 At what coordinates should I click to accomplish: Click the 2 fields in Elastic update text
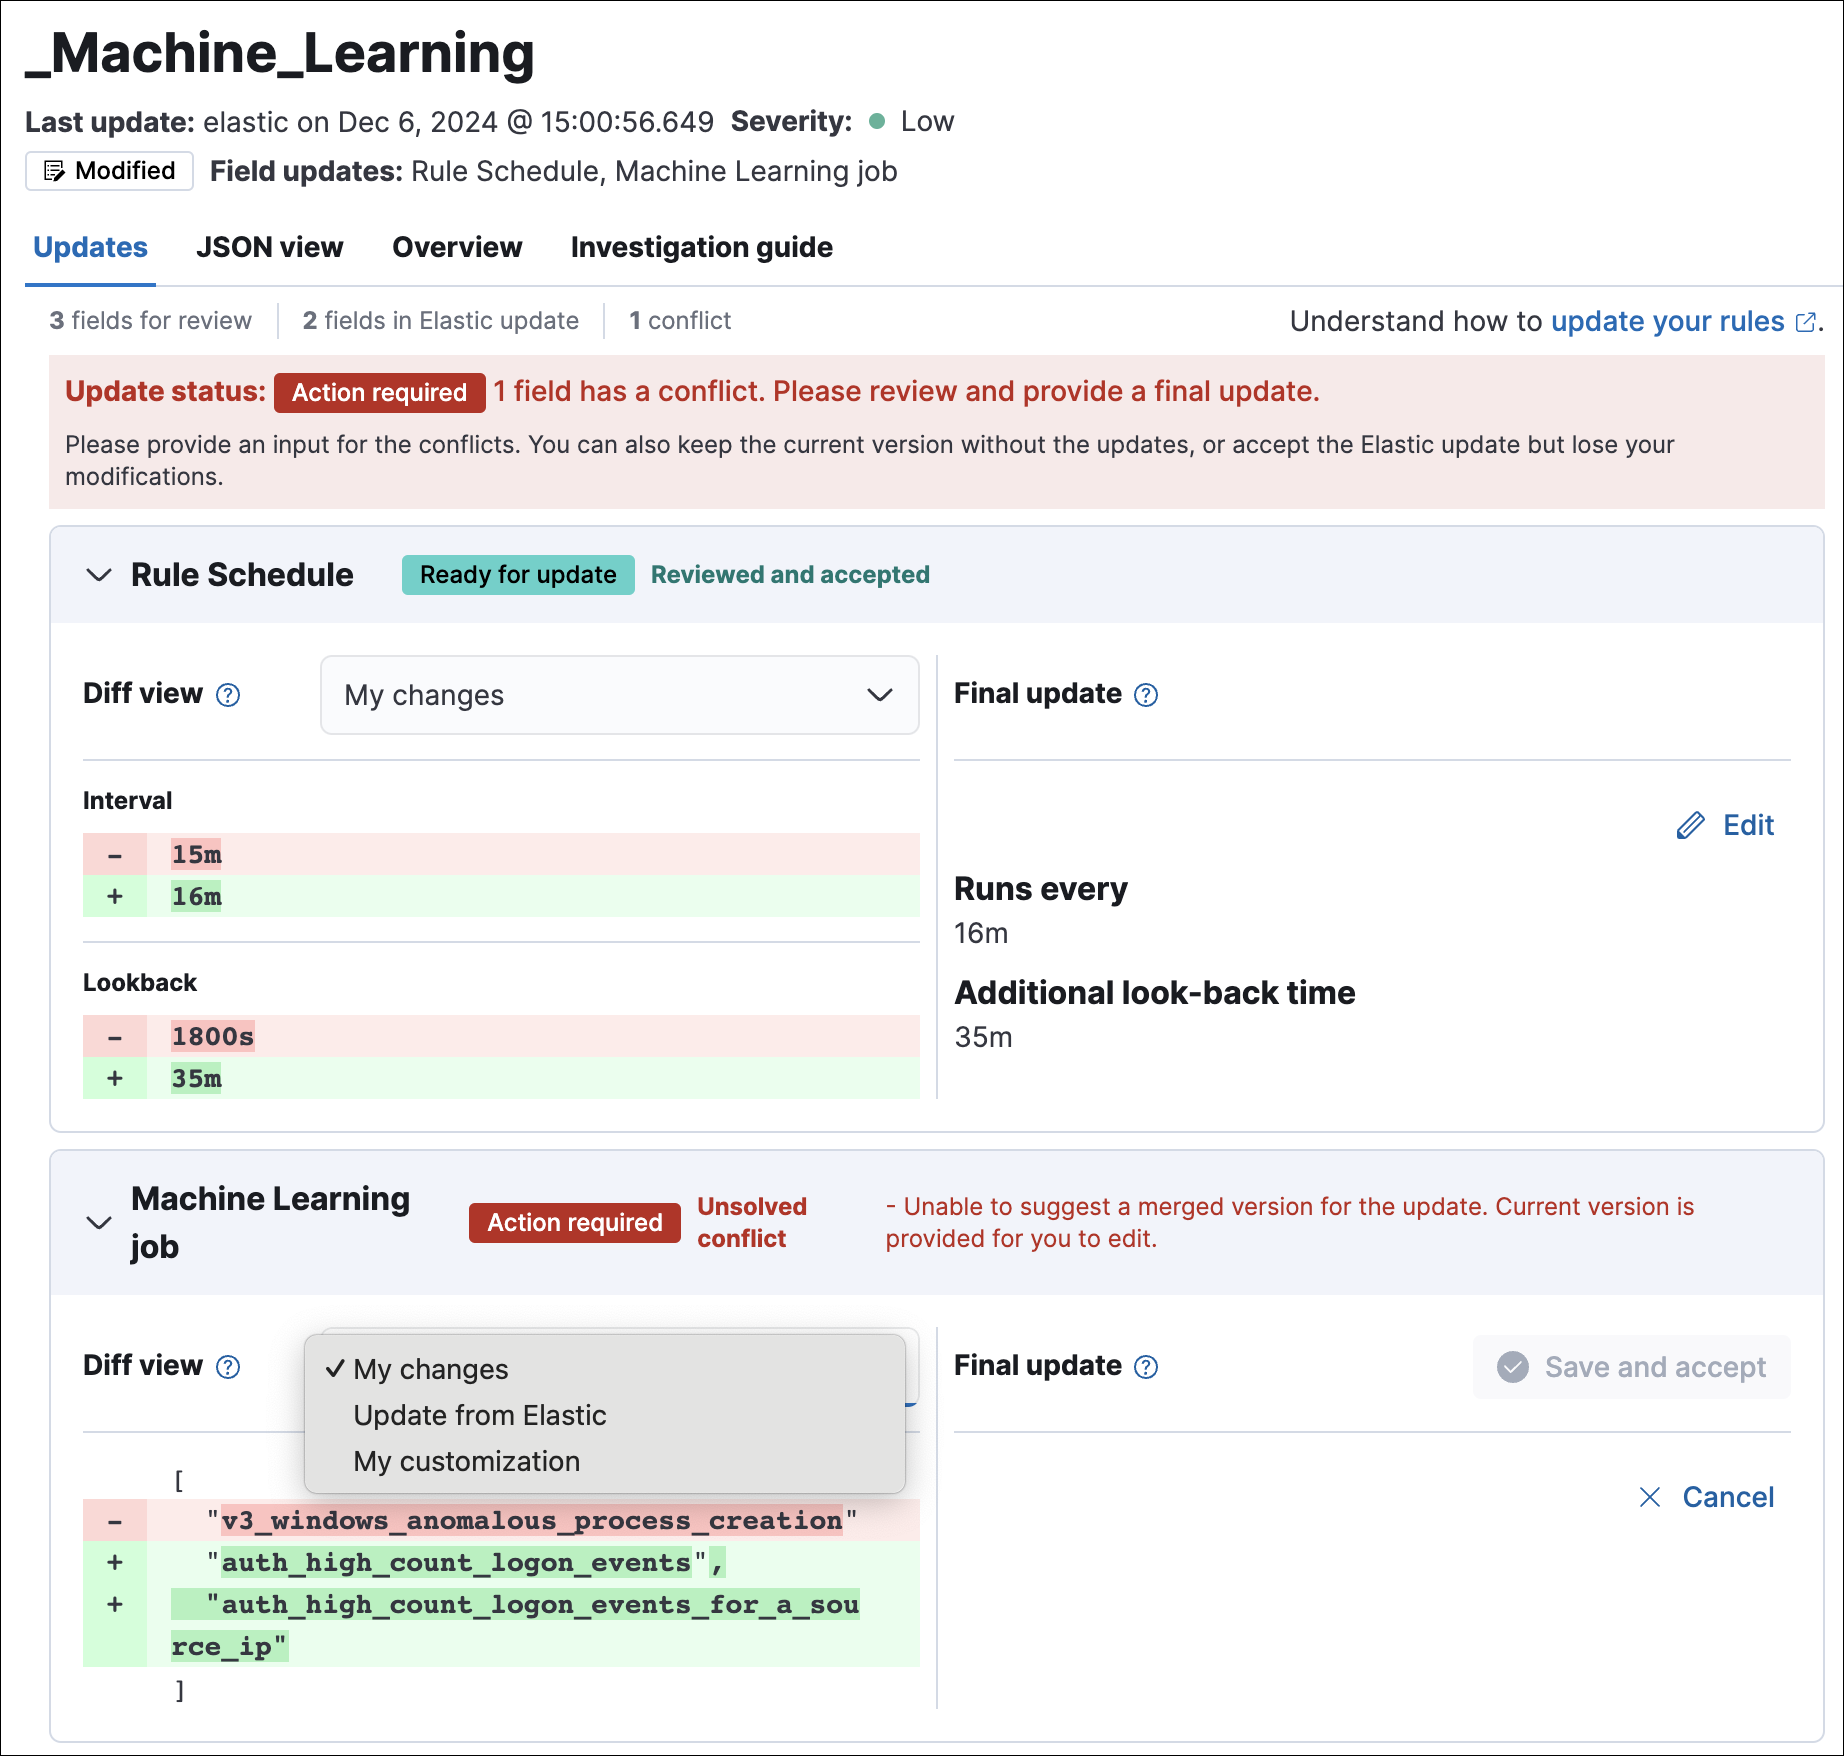440,321
